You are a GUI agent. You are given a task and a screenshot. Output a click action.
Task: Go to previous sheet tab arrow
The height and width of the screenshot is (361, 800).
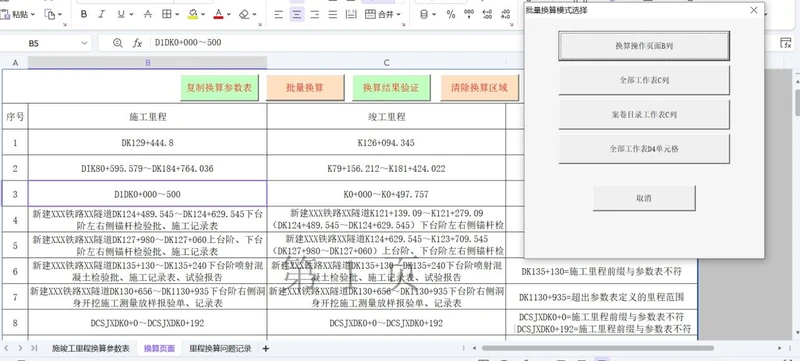coord(6,348)
